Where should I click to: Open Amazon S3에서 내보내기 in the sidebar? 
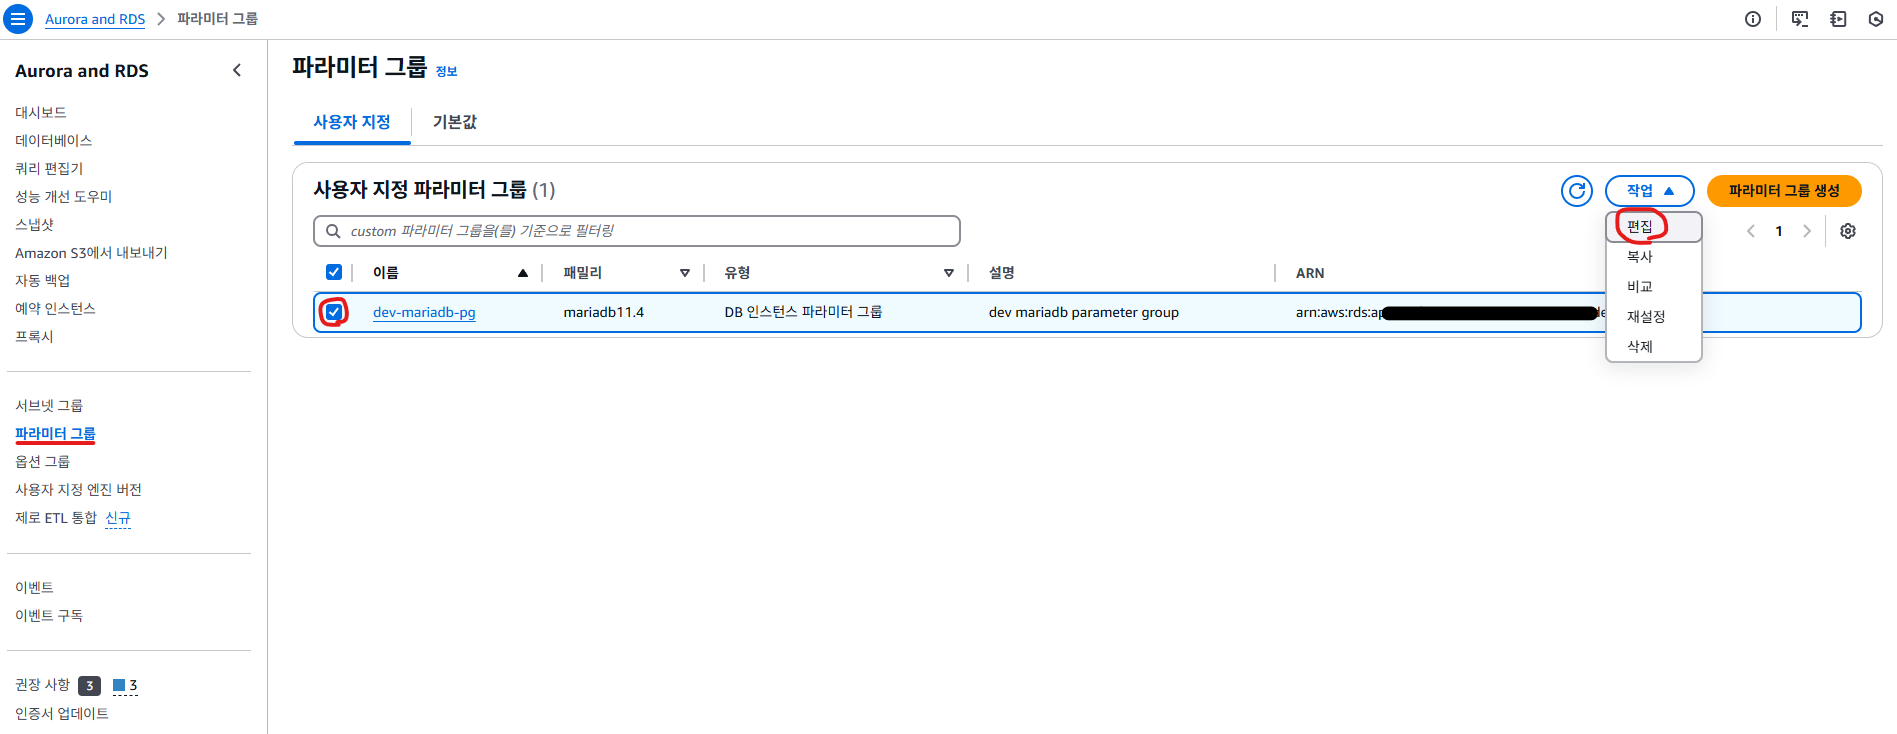click(91, 253)
